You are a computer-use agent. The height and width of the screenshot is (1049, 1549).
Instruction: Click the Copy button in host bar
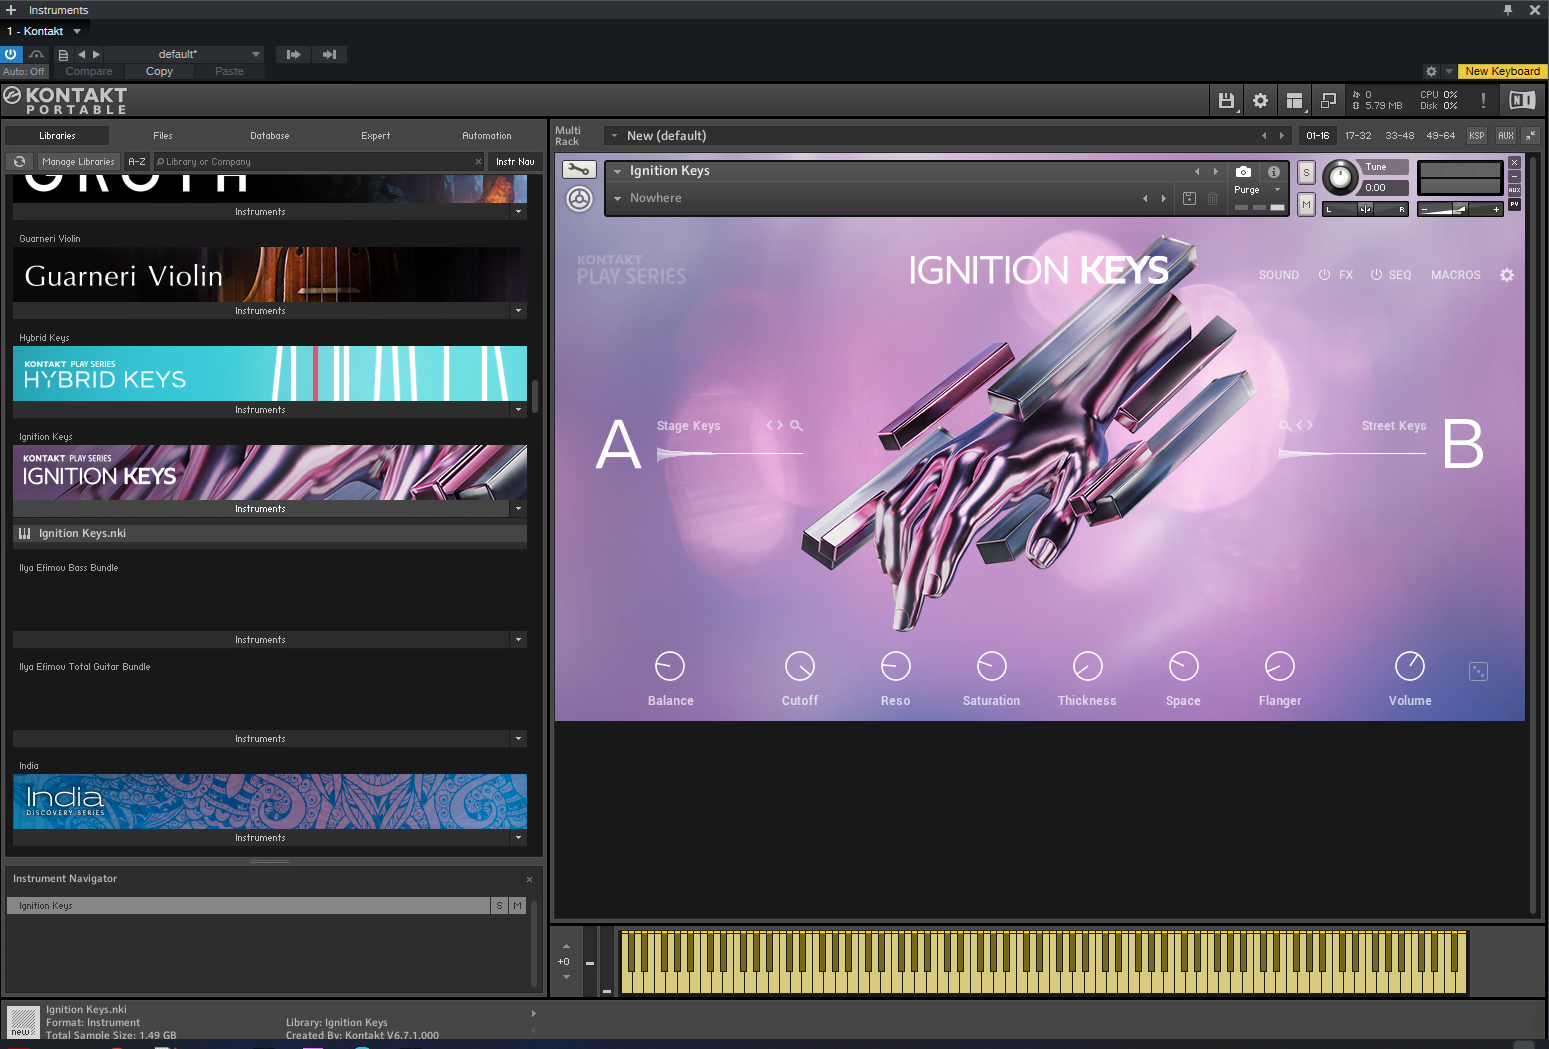(159, 71)
